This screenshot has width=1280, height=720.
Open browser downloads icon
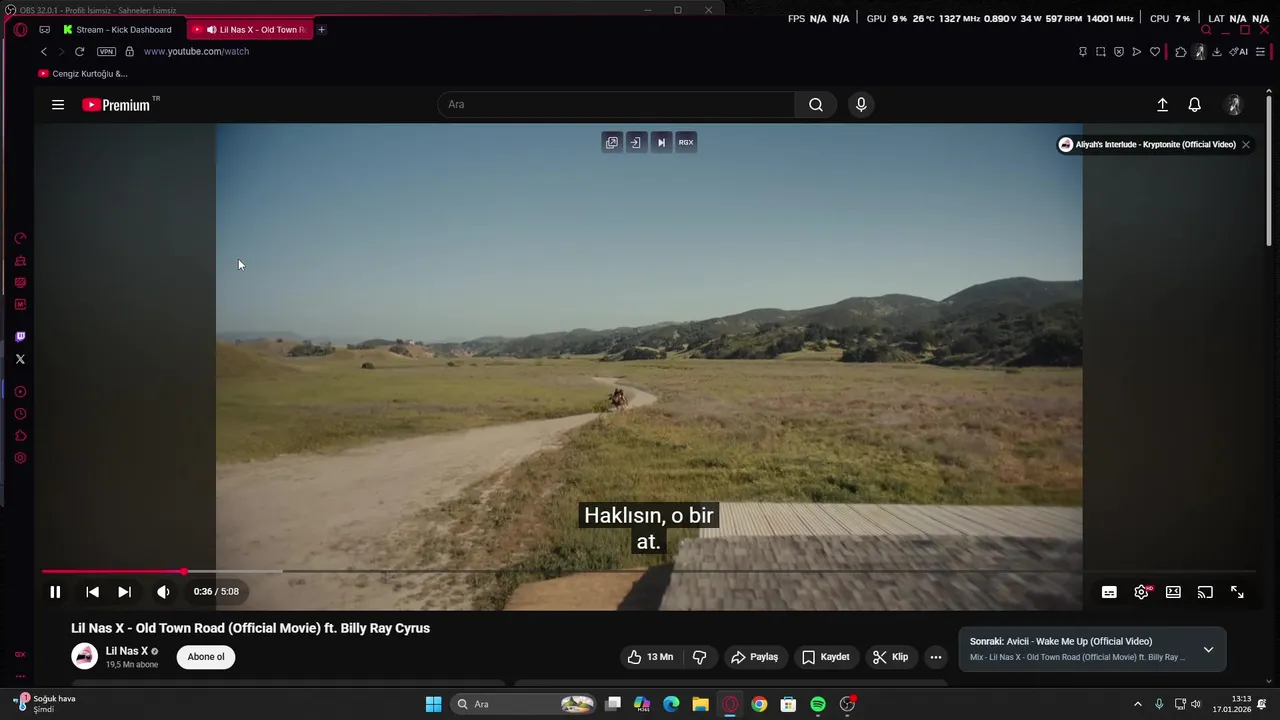point(1217,52)
